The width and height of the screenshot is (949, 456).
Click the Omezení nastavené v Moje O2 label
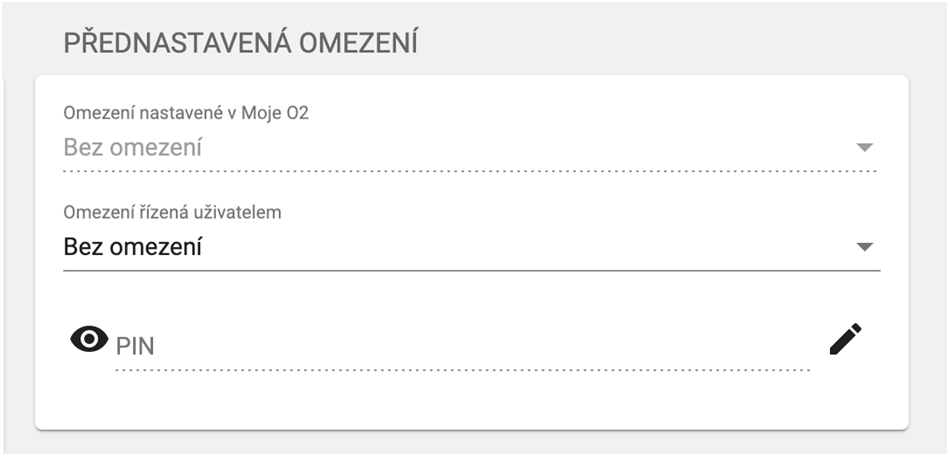click(x=186, y=113)
